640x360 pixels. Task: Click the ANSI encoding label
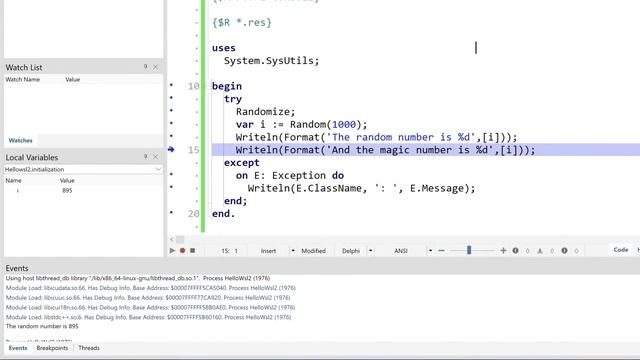pyautogui.click(x=401, y=251)
